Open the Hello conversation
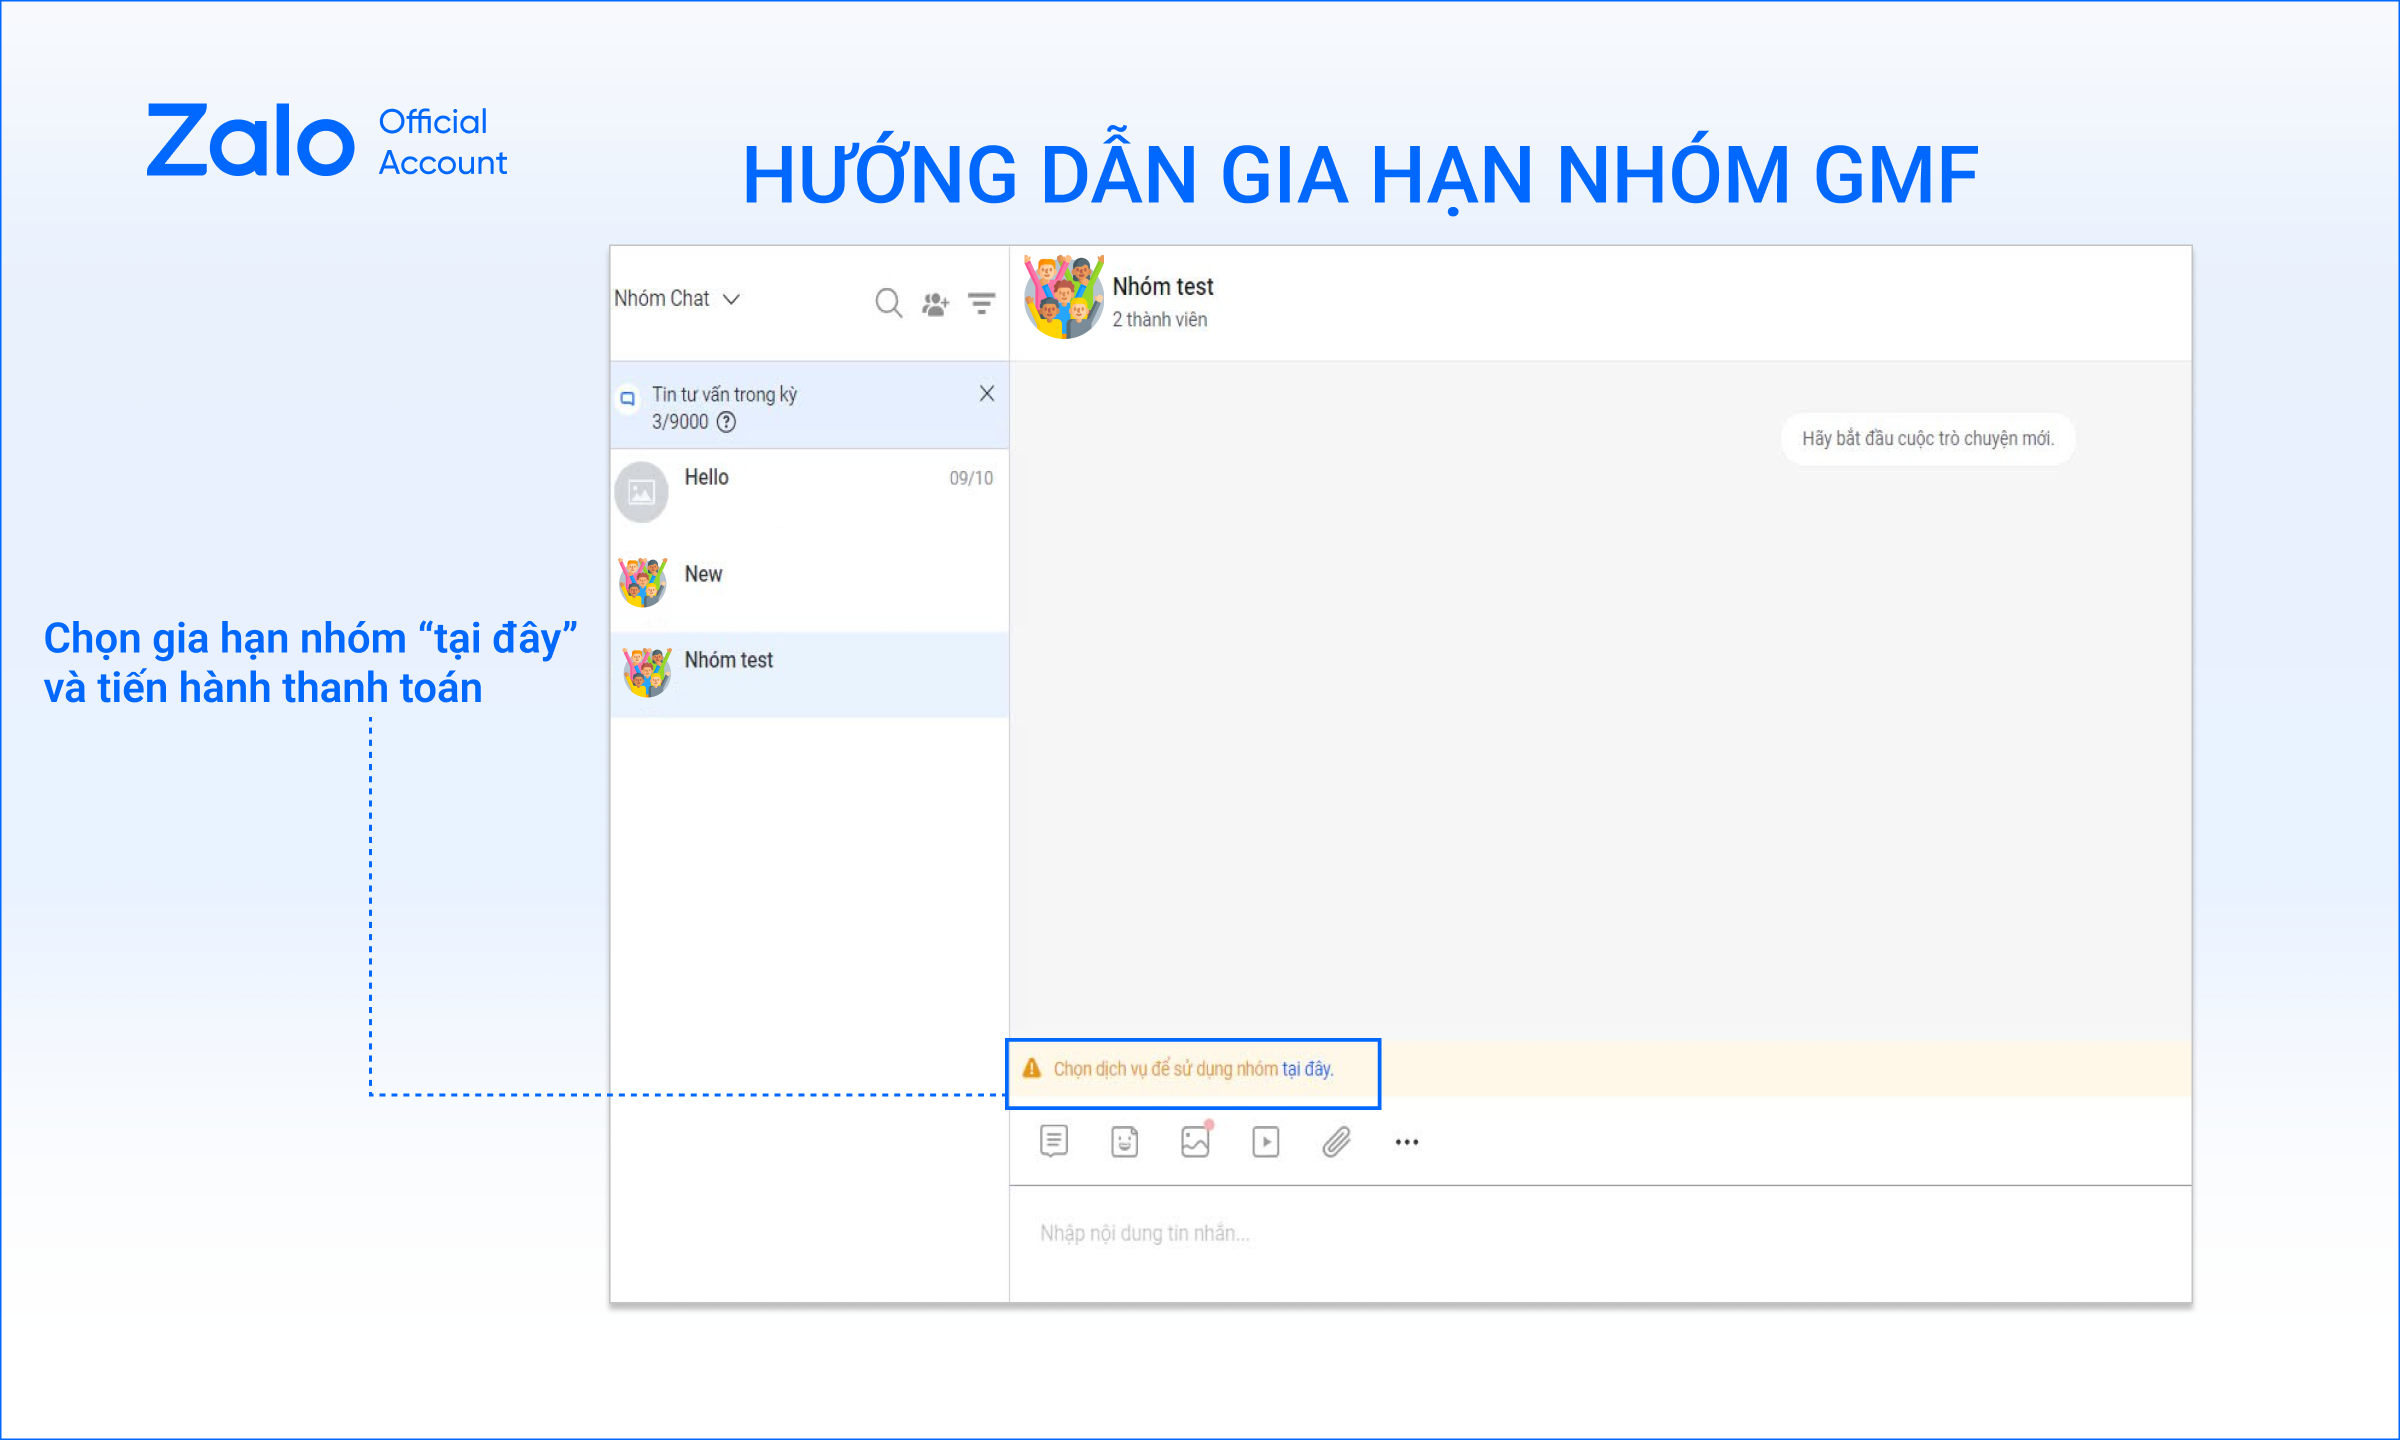Image resolution: width=2400 pixels, height=1440 pixels. (x=809, y=492)
